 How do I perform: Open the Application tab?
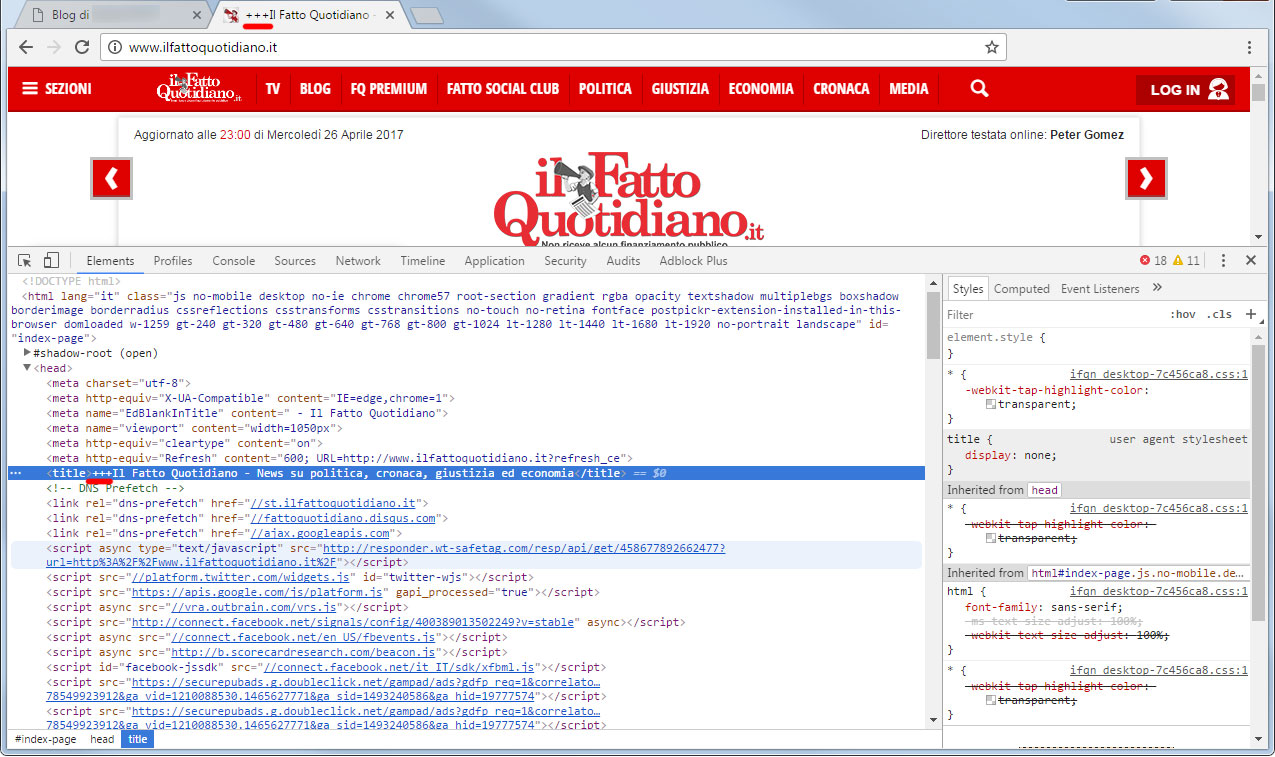coord(494,261)
